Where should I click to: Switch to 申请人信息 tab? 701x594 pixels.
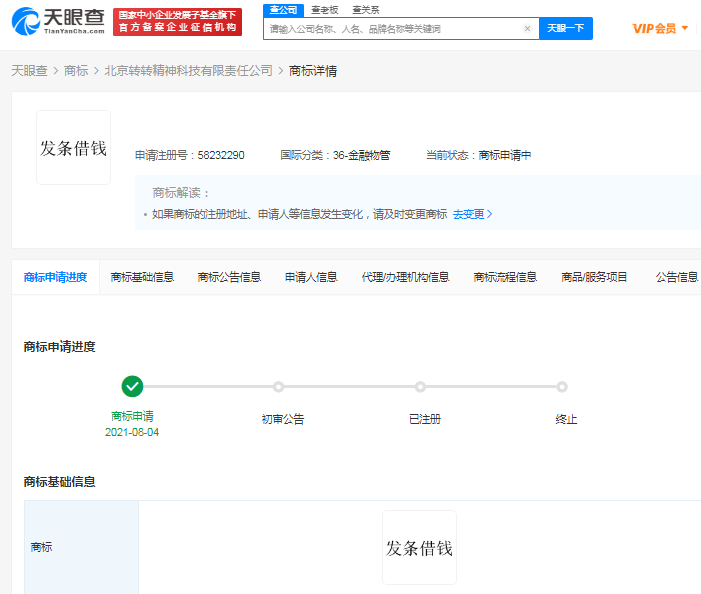click(x=311, y=277)
